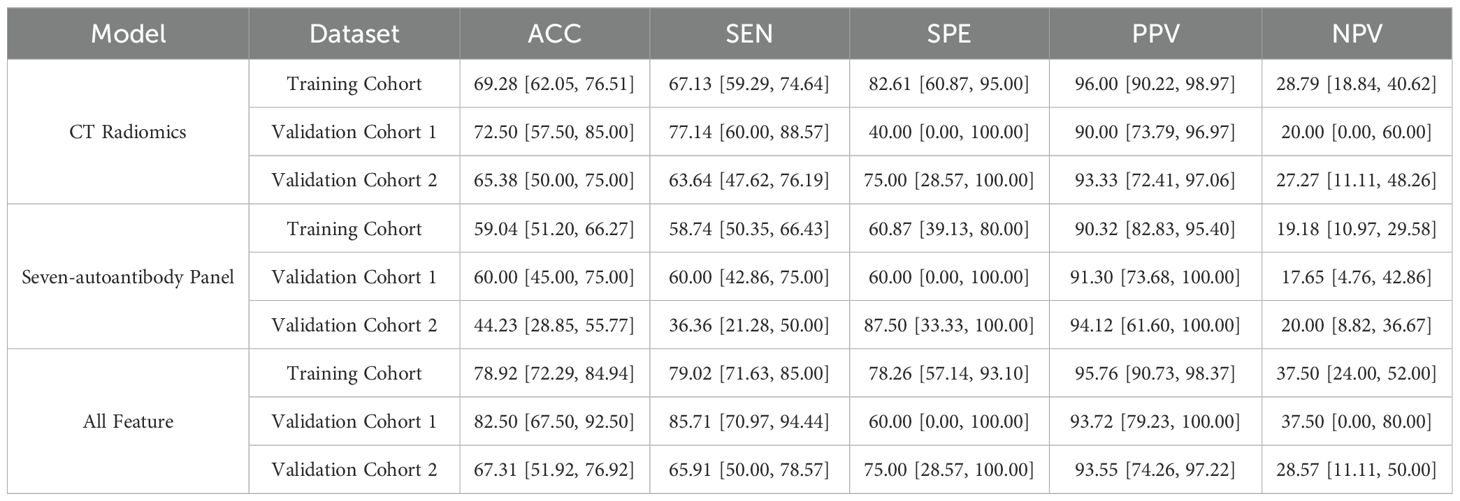The height and width of the screenshot is (501, 1460).
Task: Select the CT Radiomics model cell
Action: (128, 132)
